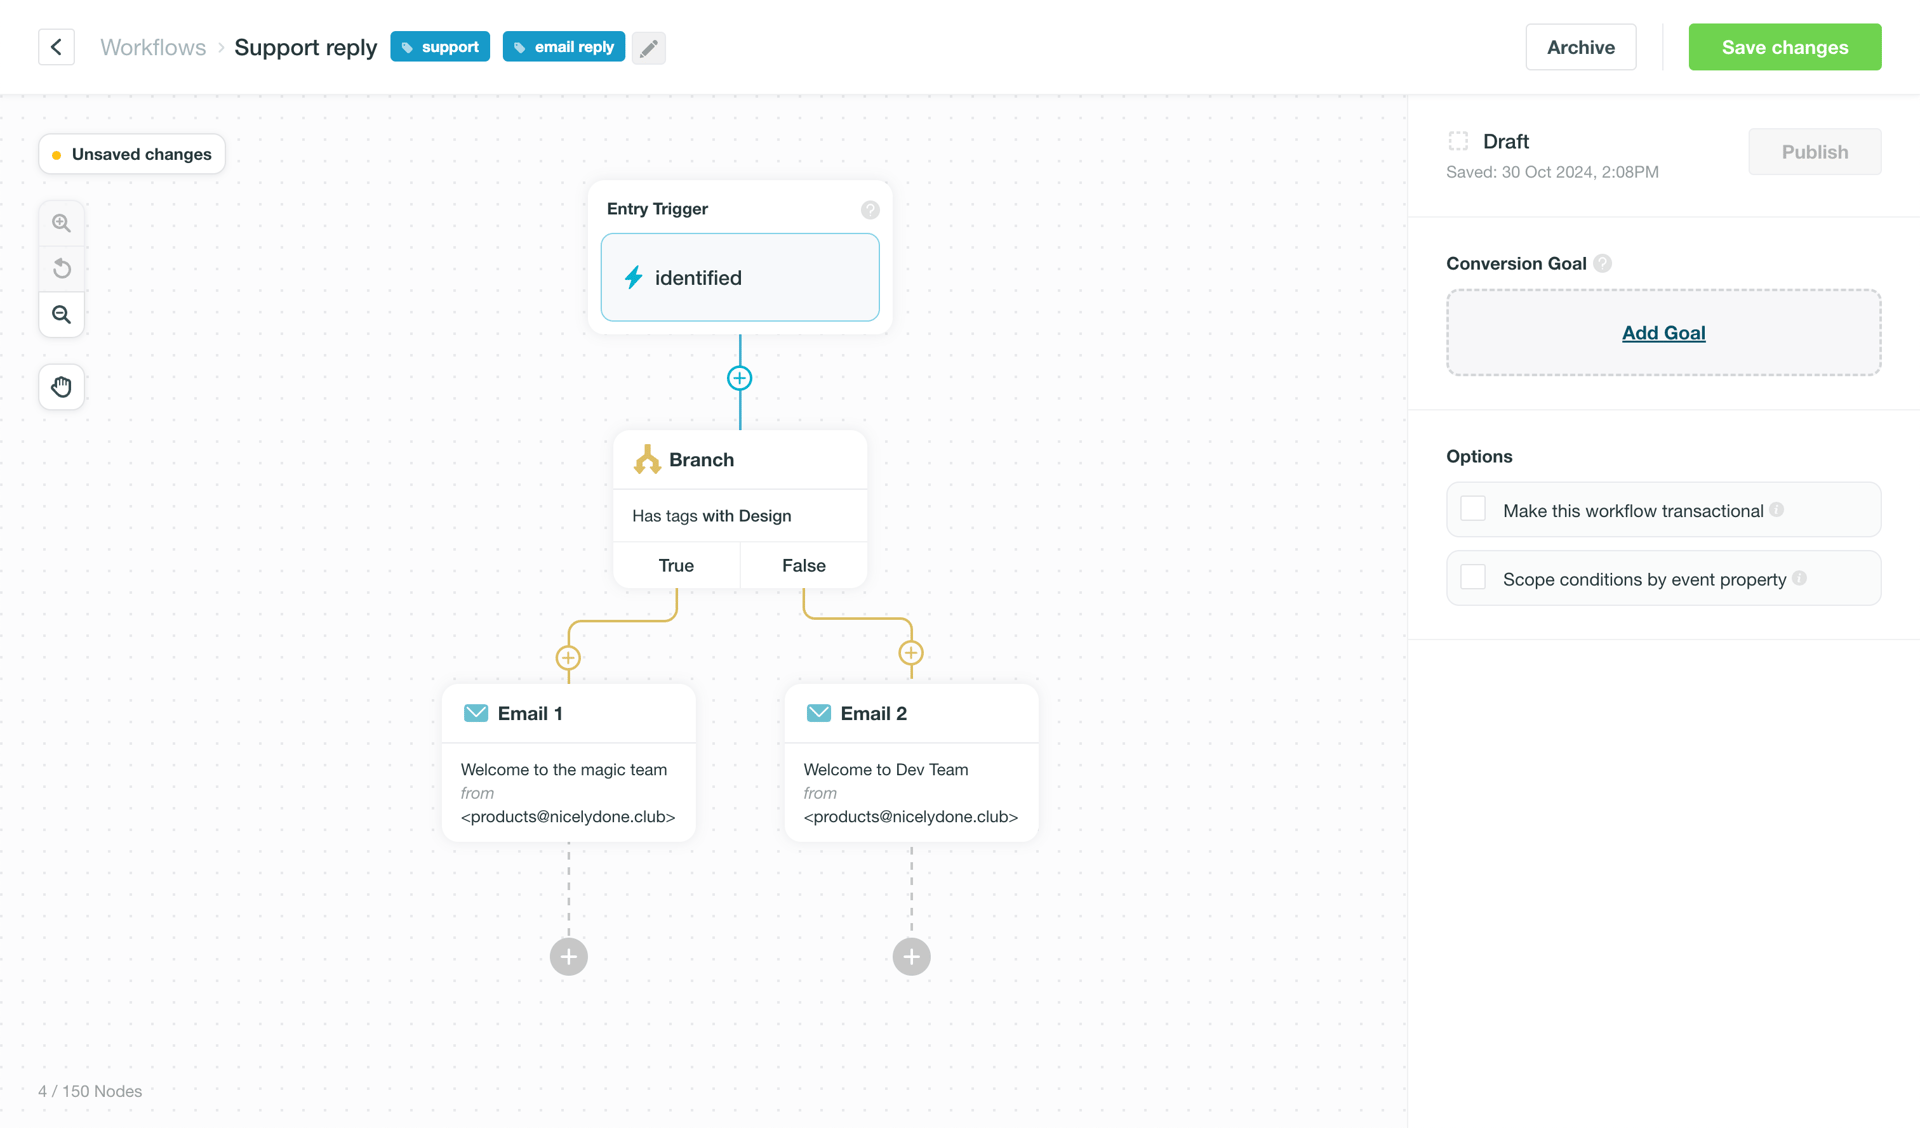Viewport: 1920px width, 1128px height.
Task: Click the zoom in magnifier tool
Action: pos(61,222)
